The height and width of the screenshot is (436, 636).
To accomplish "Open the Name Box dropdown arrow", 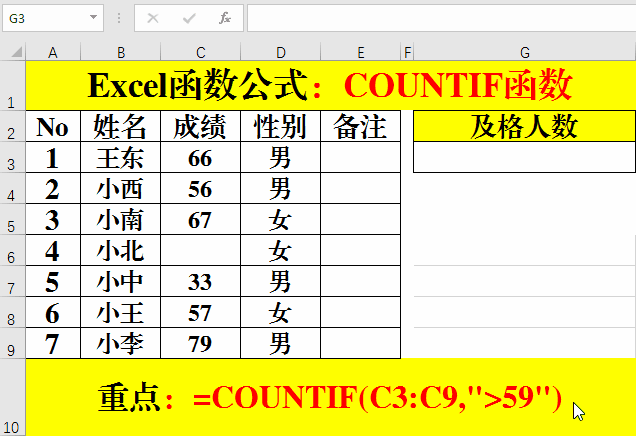I will (x=93, y=17).
